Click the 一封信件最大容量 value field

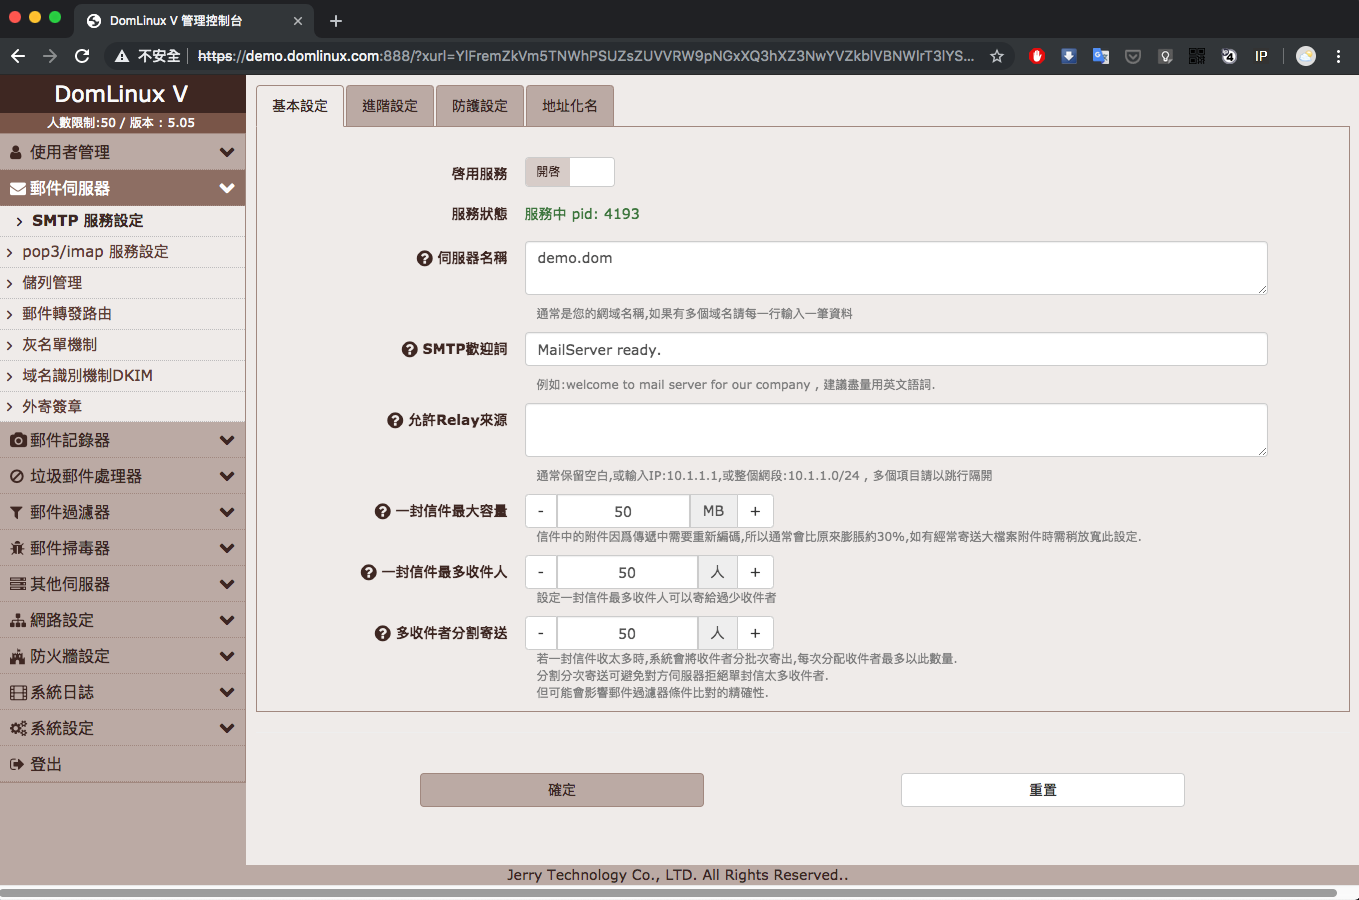click(623, 511)
